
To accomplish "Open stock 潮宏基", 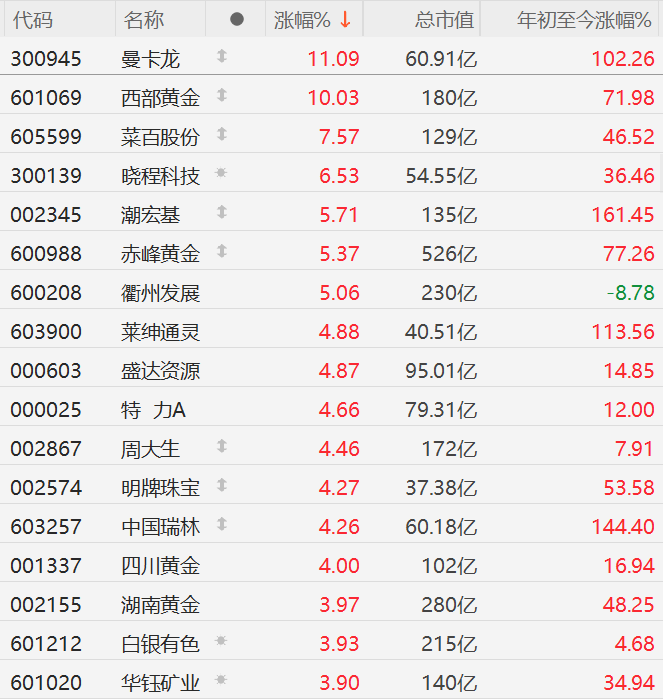I will (150, 215).
